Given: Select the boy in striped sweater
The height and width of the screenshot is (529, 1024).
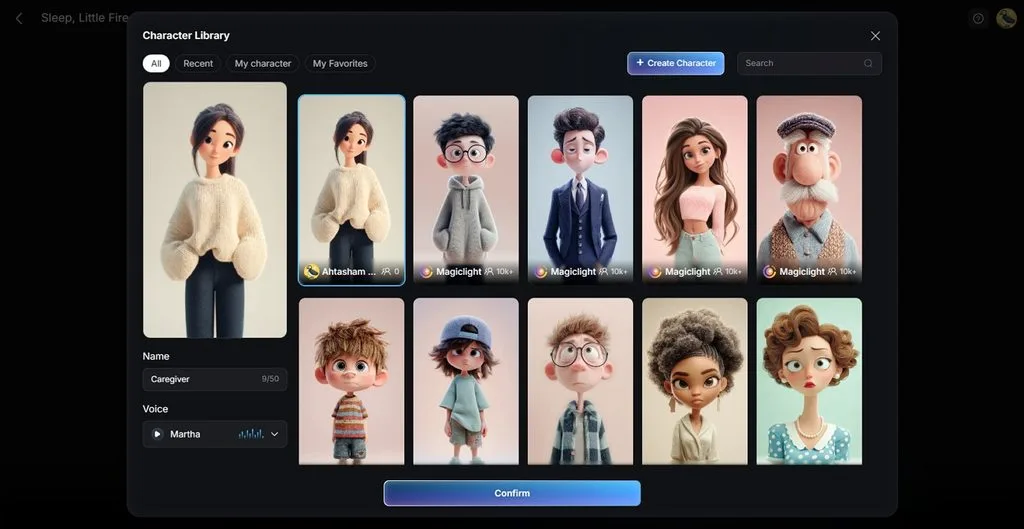Looking at the screenshot, I should (351, 381).
